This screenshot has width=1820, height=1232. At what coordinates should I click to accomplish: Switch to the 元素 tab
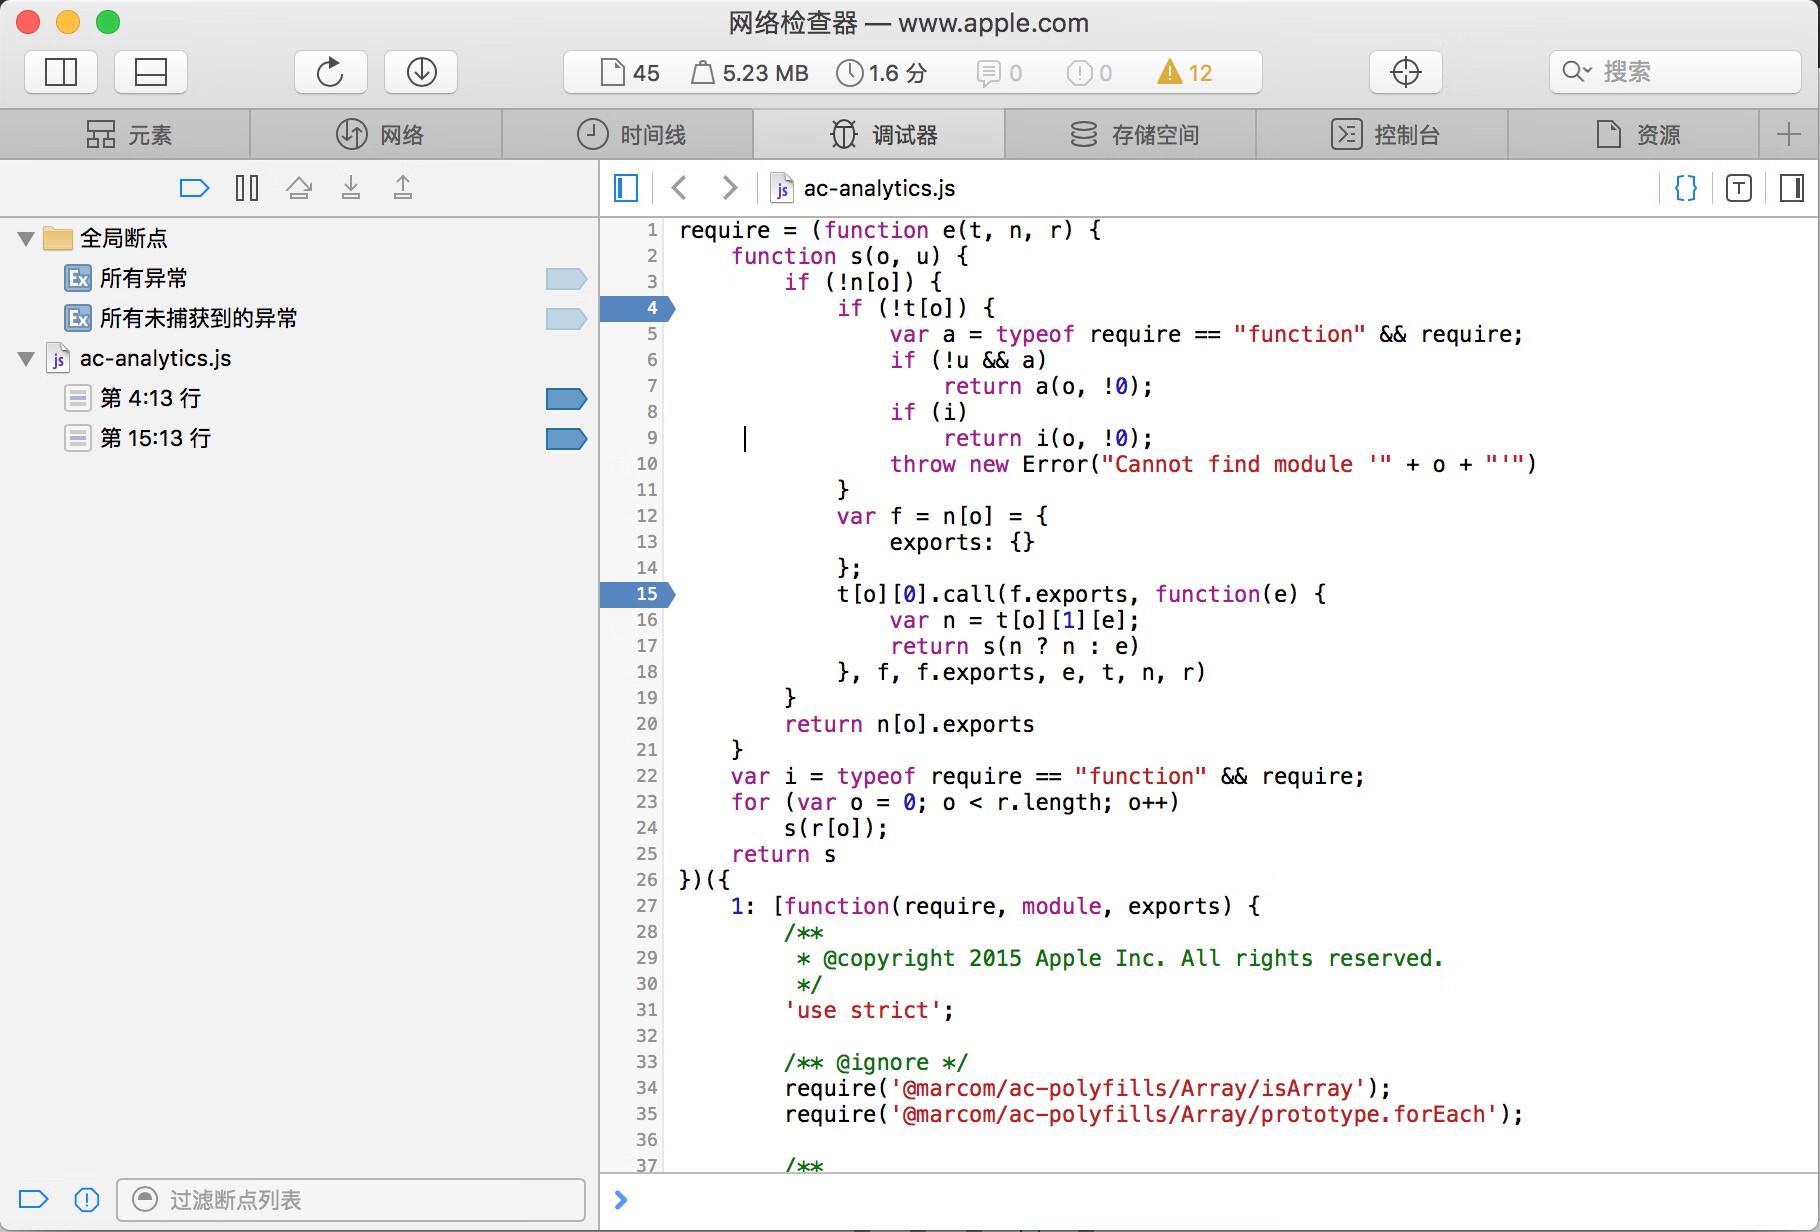point(126,134)
